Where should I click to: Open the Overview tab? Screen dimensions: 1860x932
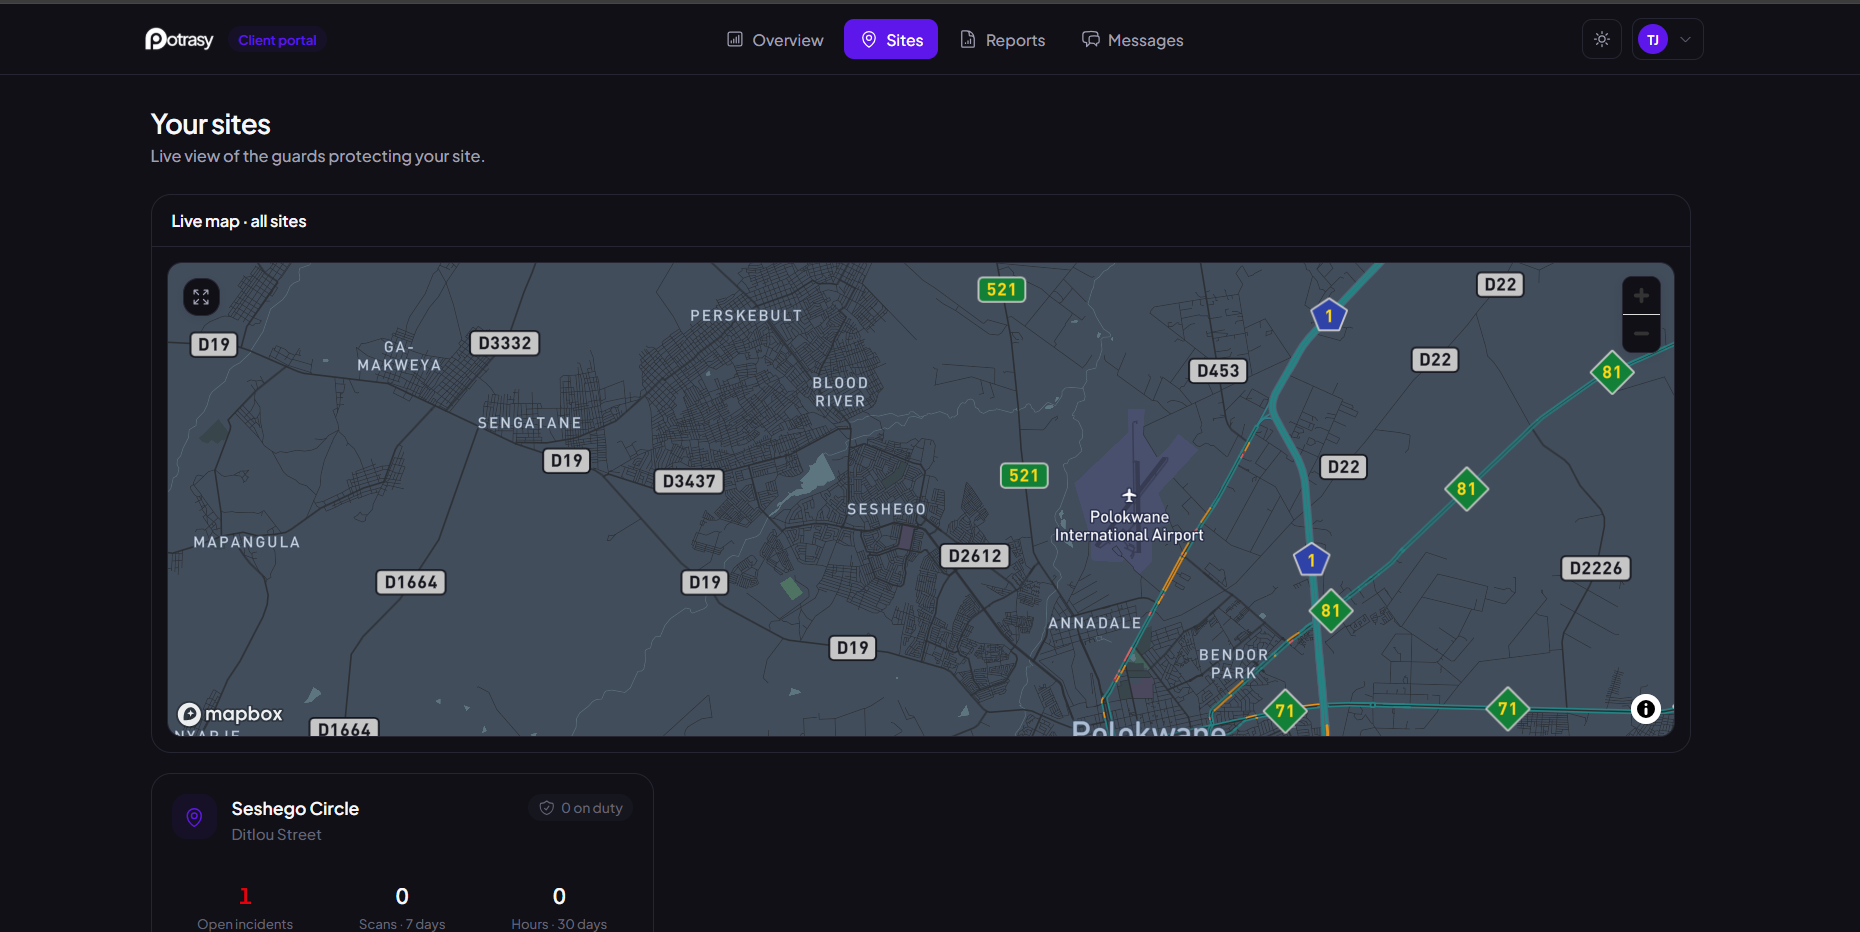(x=775, y=40)
